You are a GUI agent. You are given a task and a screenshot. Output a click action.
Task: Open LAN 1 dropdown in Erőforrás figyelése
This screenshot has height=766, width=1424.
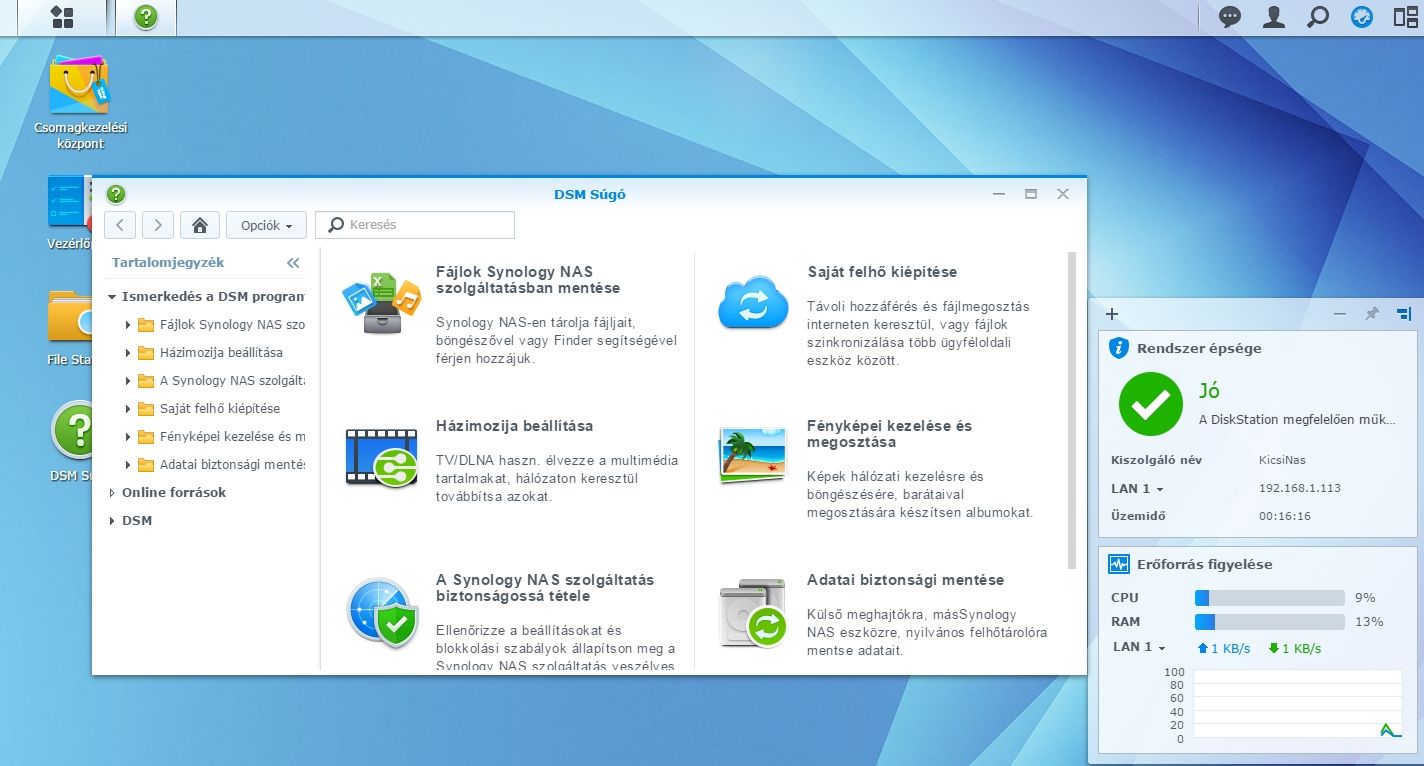[1140, 647]
